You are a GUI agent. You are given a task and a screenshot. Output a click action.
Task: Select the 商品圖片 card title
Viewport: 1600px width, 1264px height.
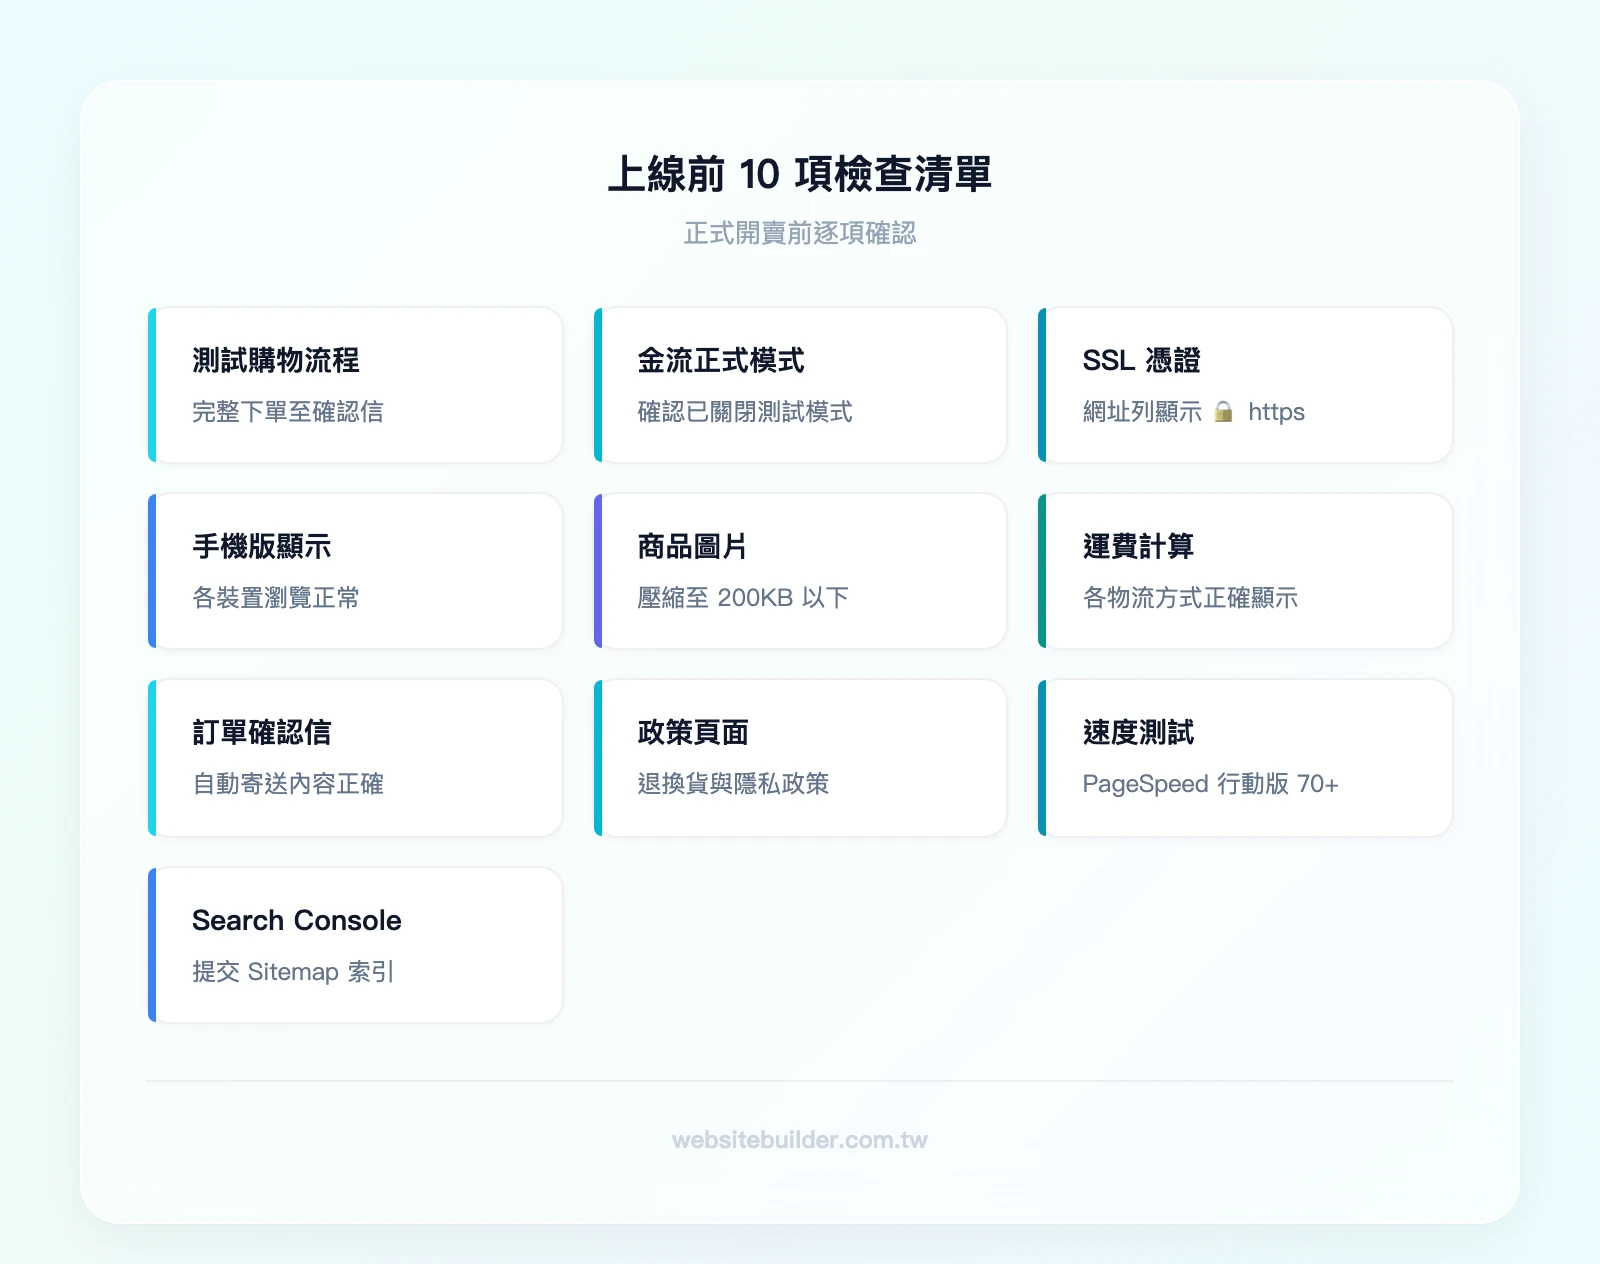pyautogui.click(x=693, y=547)
